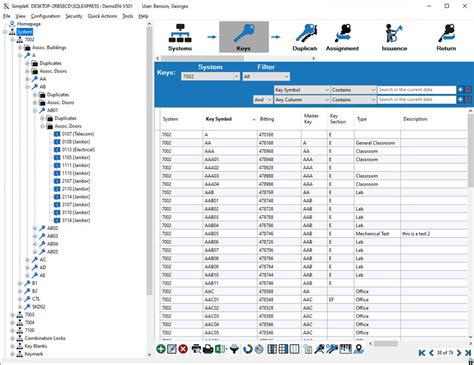Viewport: 474px width, 365px height.
Task: Edit the selected key record
Action: point(172,349)
